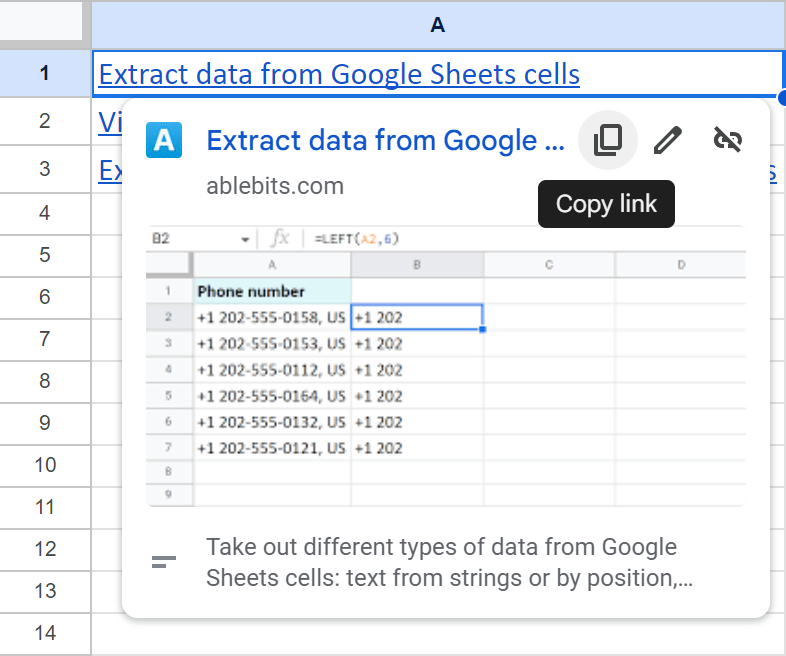Image resolution: width=786 pixels, height=656 pixels.
Task: Open the 'Extract data from Google' preview title
Action: [386, 141]
